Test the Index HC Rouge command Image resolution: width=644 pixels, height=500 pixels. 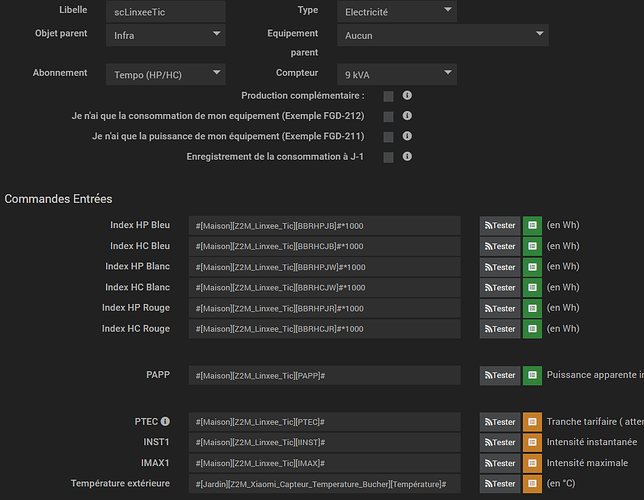click(x=500, y=329)
